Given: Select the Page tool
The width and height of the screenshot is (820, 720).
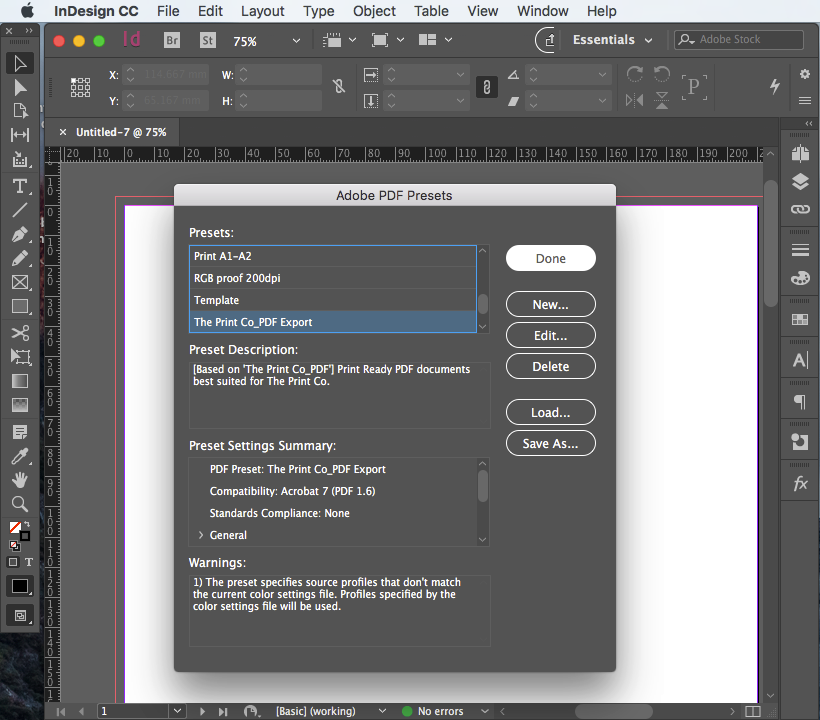Looking at the screenshot, I should [20, 111].
